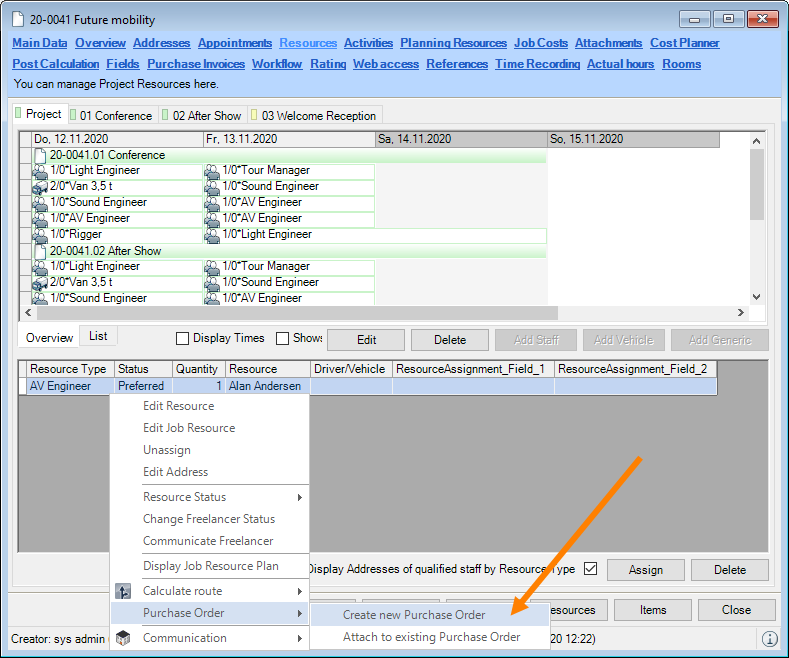Click the staff icon beside first Tour Manager
Screen dimensions: 789x658
point(212,171)
